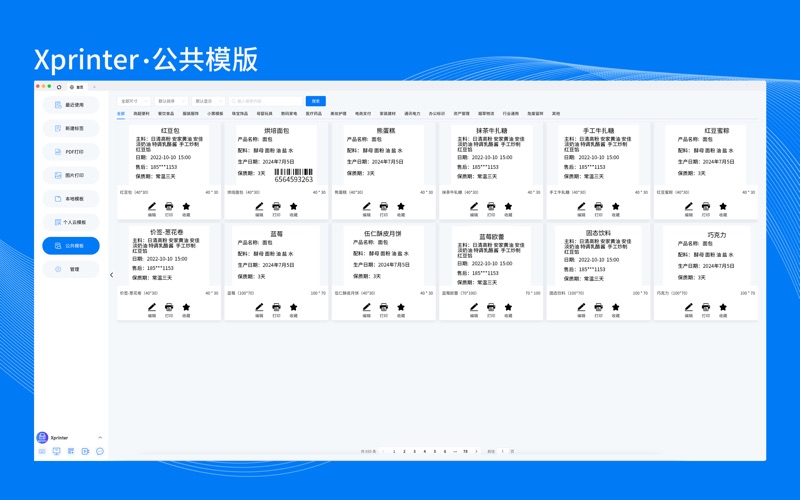Click the monitor icon at bottom left
Image resolution: width=800 pixels, height=500 pixels.
tap(57, 452)
